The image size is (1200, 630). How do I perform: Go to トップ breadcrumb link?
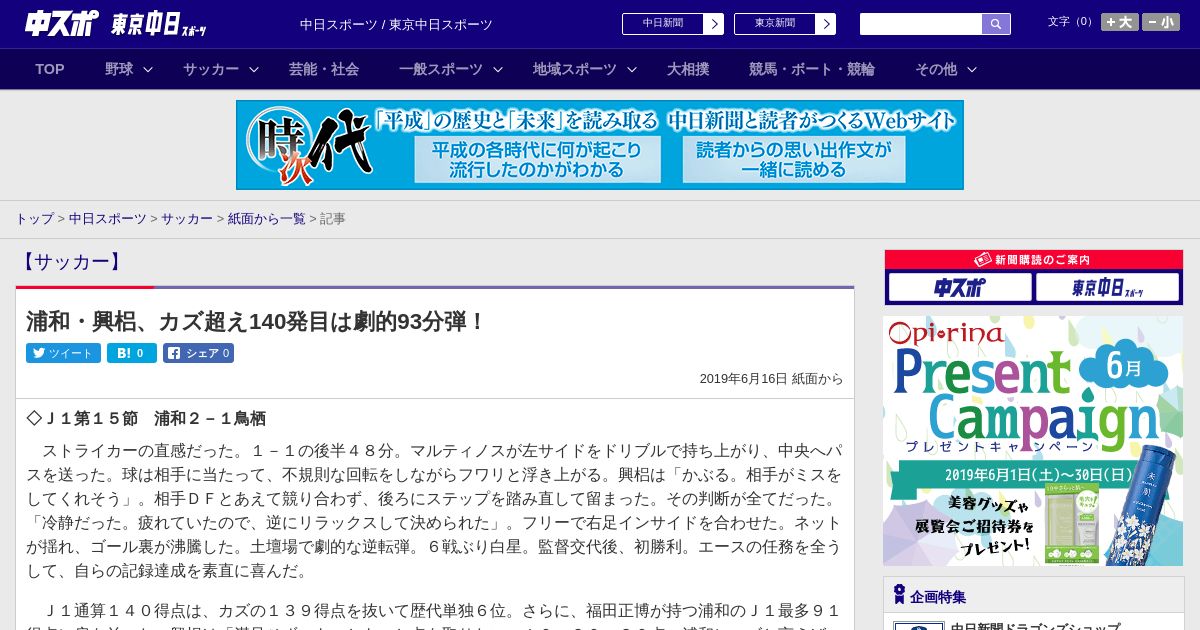34,218
